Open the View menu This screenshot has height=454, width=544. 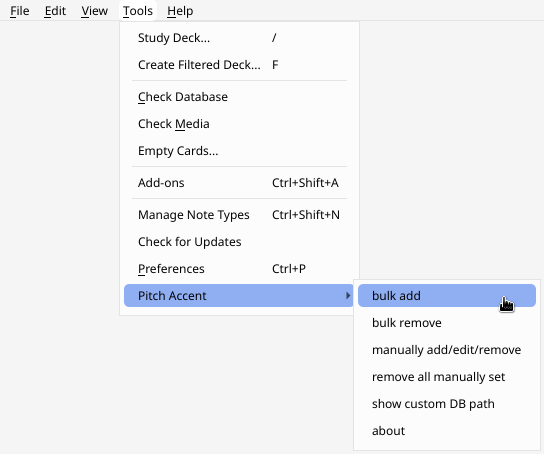[94, 11]
